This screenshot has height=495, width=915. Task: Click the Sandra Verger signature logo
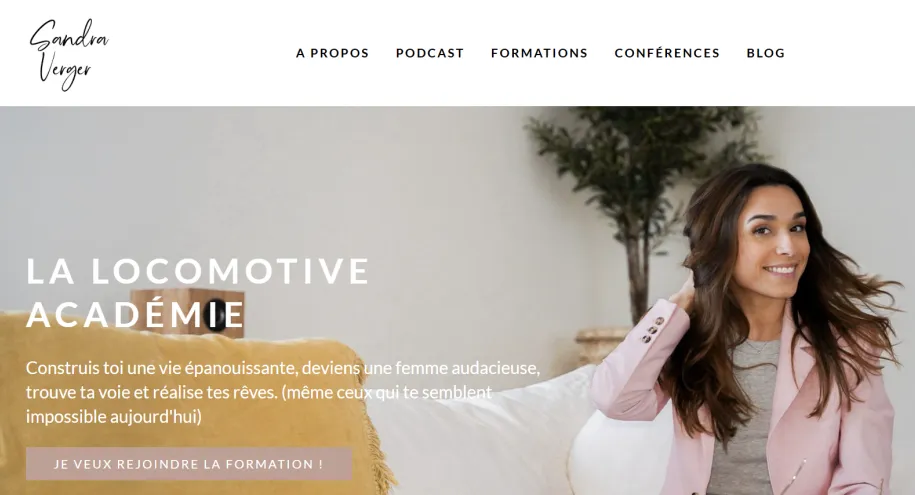(69, 54)
